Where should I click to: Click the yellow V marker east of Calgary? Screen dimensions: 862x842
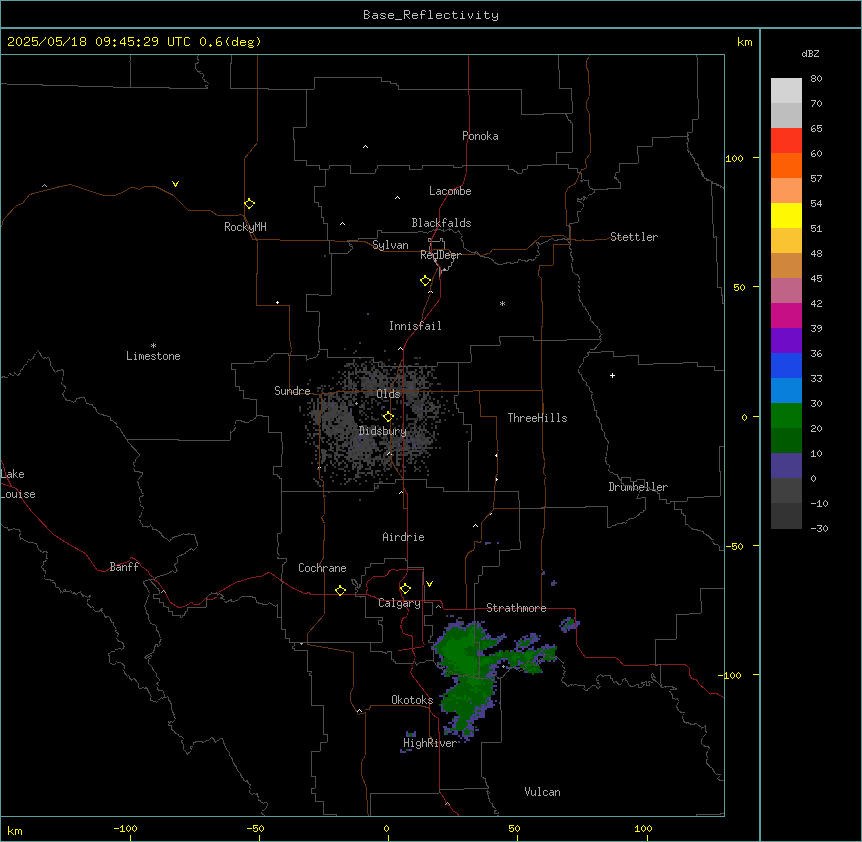[x=429, y=584]
